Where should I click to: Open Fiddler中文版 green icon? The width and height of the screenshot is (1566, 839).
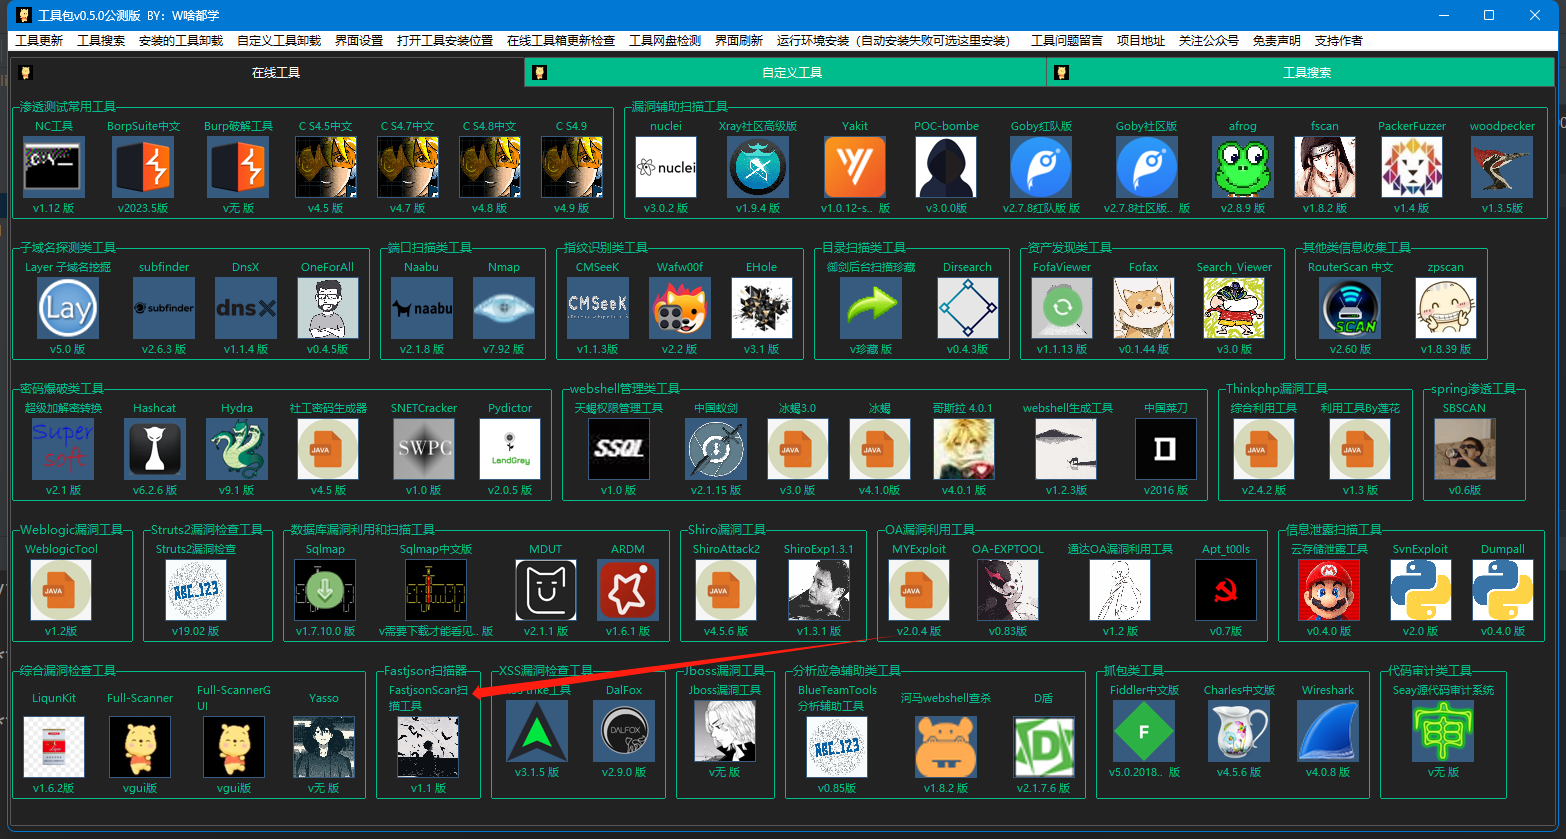(x=1144, y=731)
